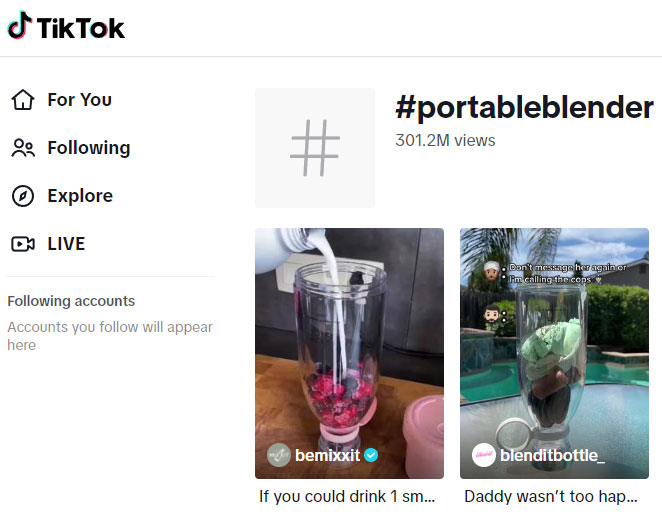Switch to LIVE section
Screen dimensions: 662x517
tap(66, 244)
